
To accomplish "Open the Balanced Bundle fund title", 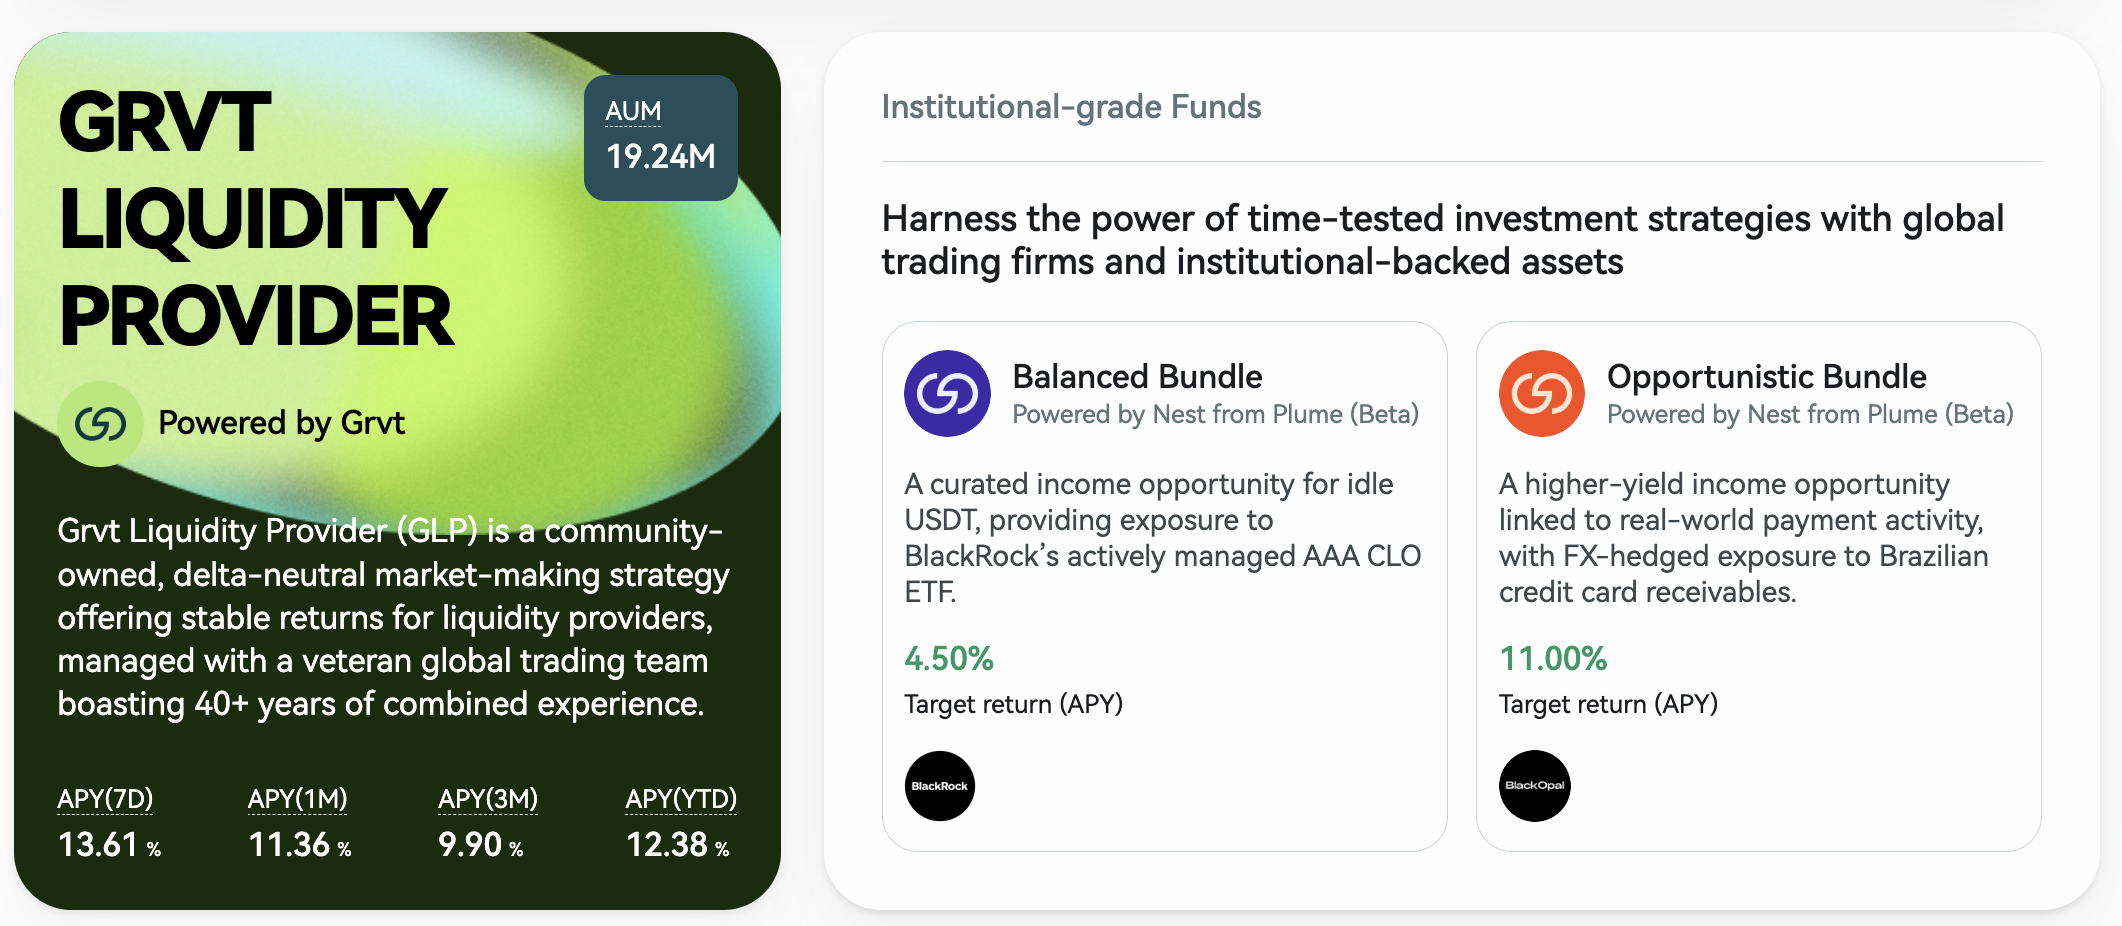I will coord(1137,377).
